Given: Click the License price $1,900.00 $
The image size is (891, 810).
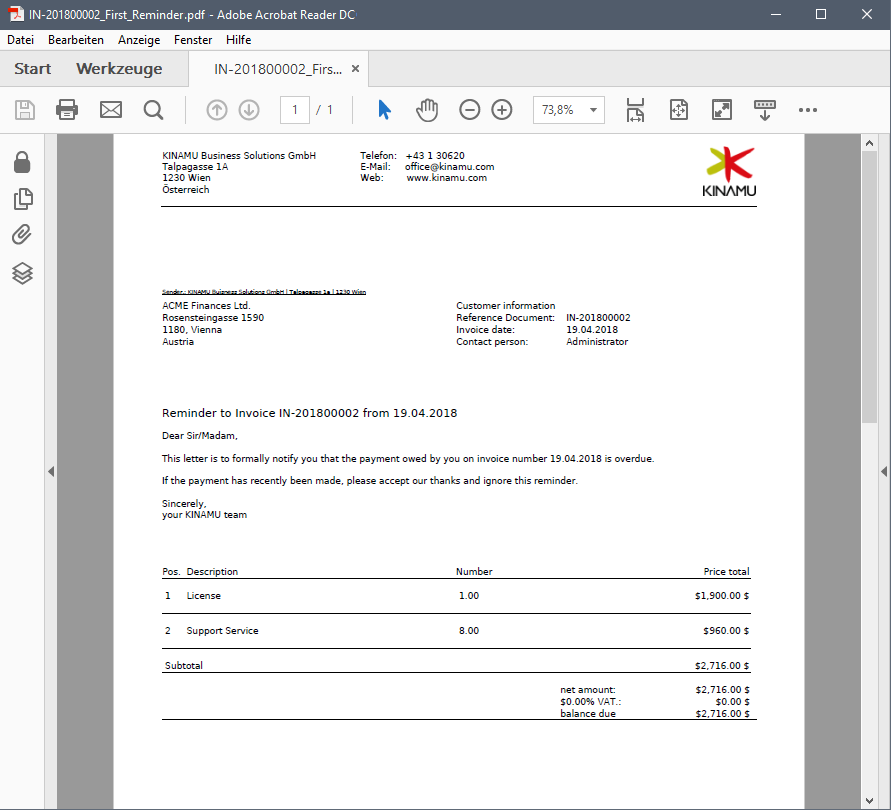Looking at the screenshot, I should (x=722, y=596).
